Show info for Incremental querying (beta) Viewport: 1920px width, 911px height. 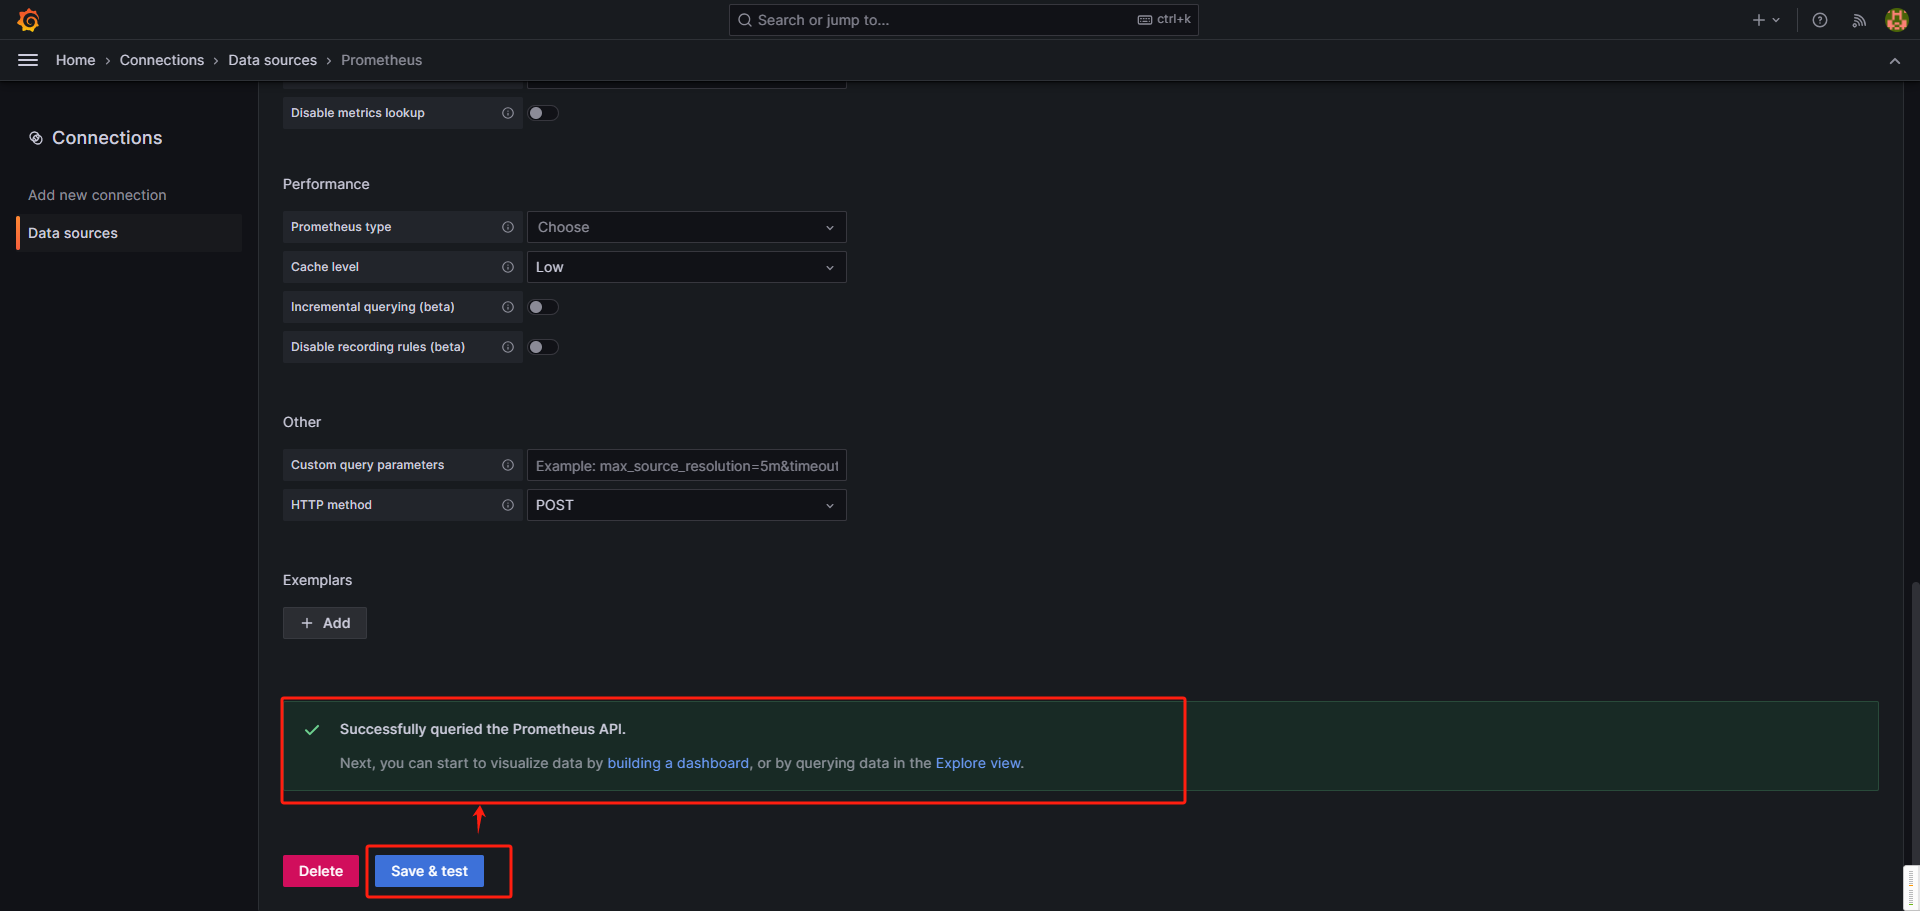pos(508,307)
